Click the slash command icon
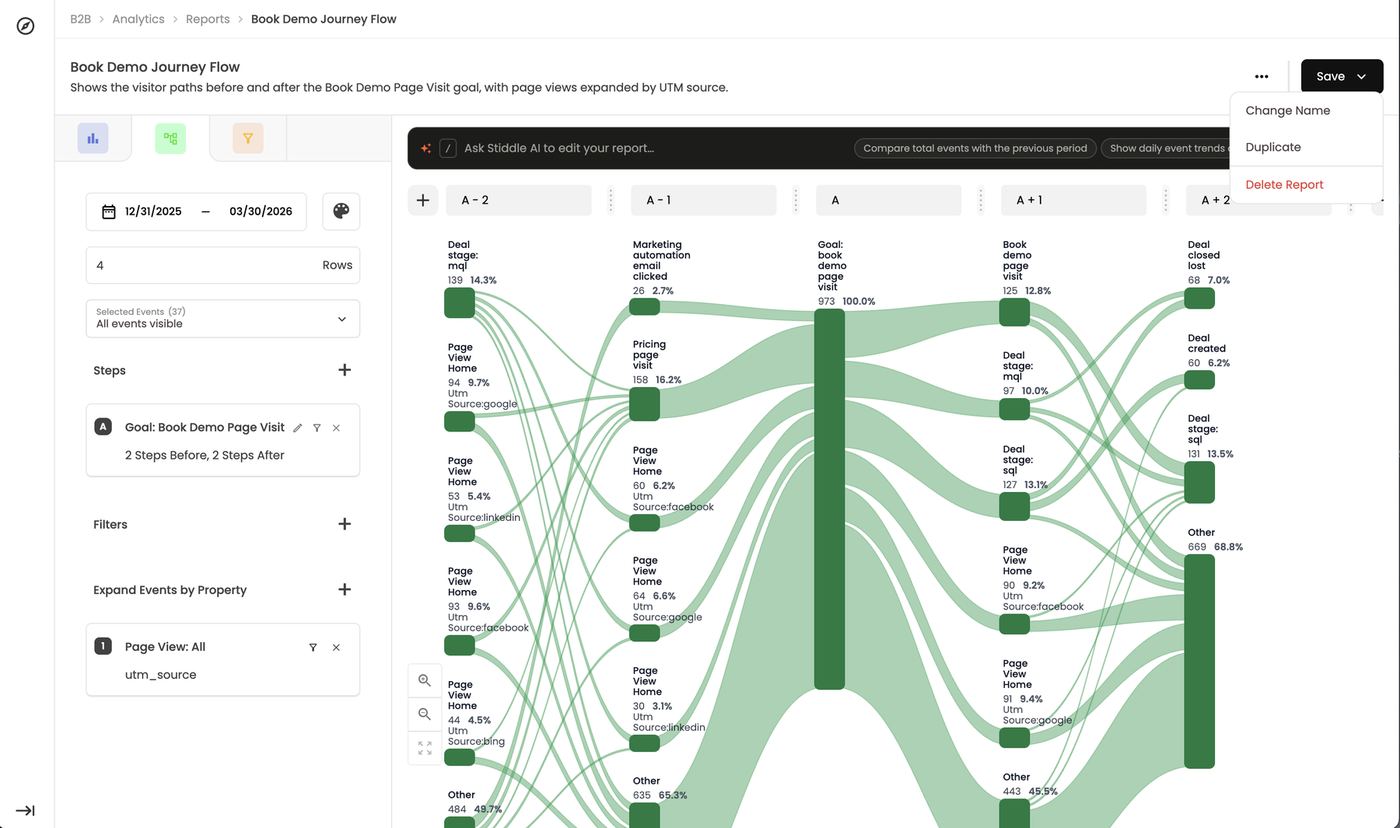 (448, 148)
